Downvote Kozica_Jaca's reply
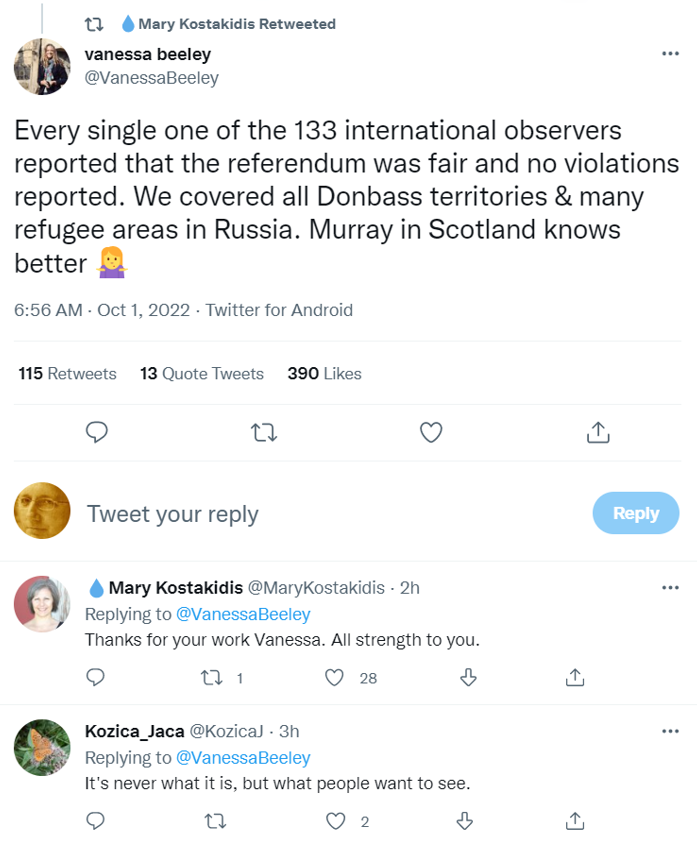 coord(464,821)
